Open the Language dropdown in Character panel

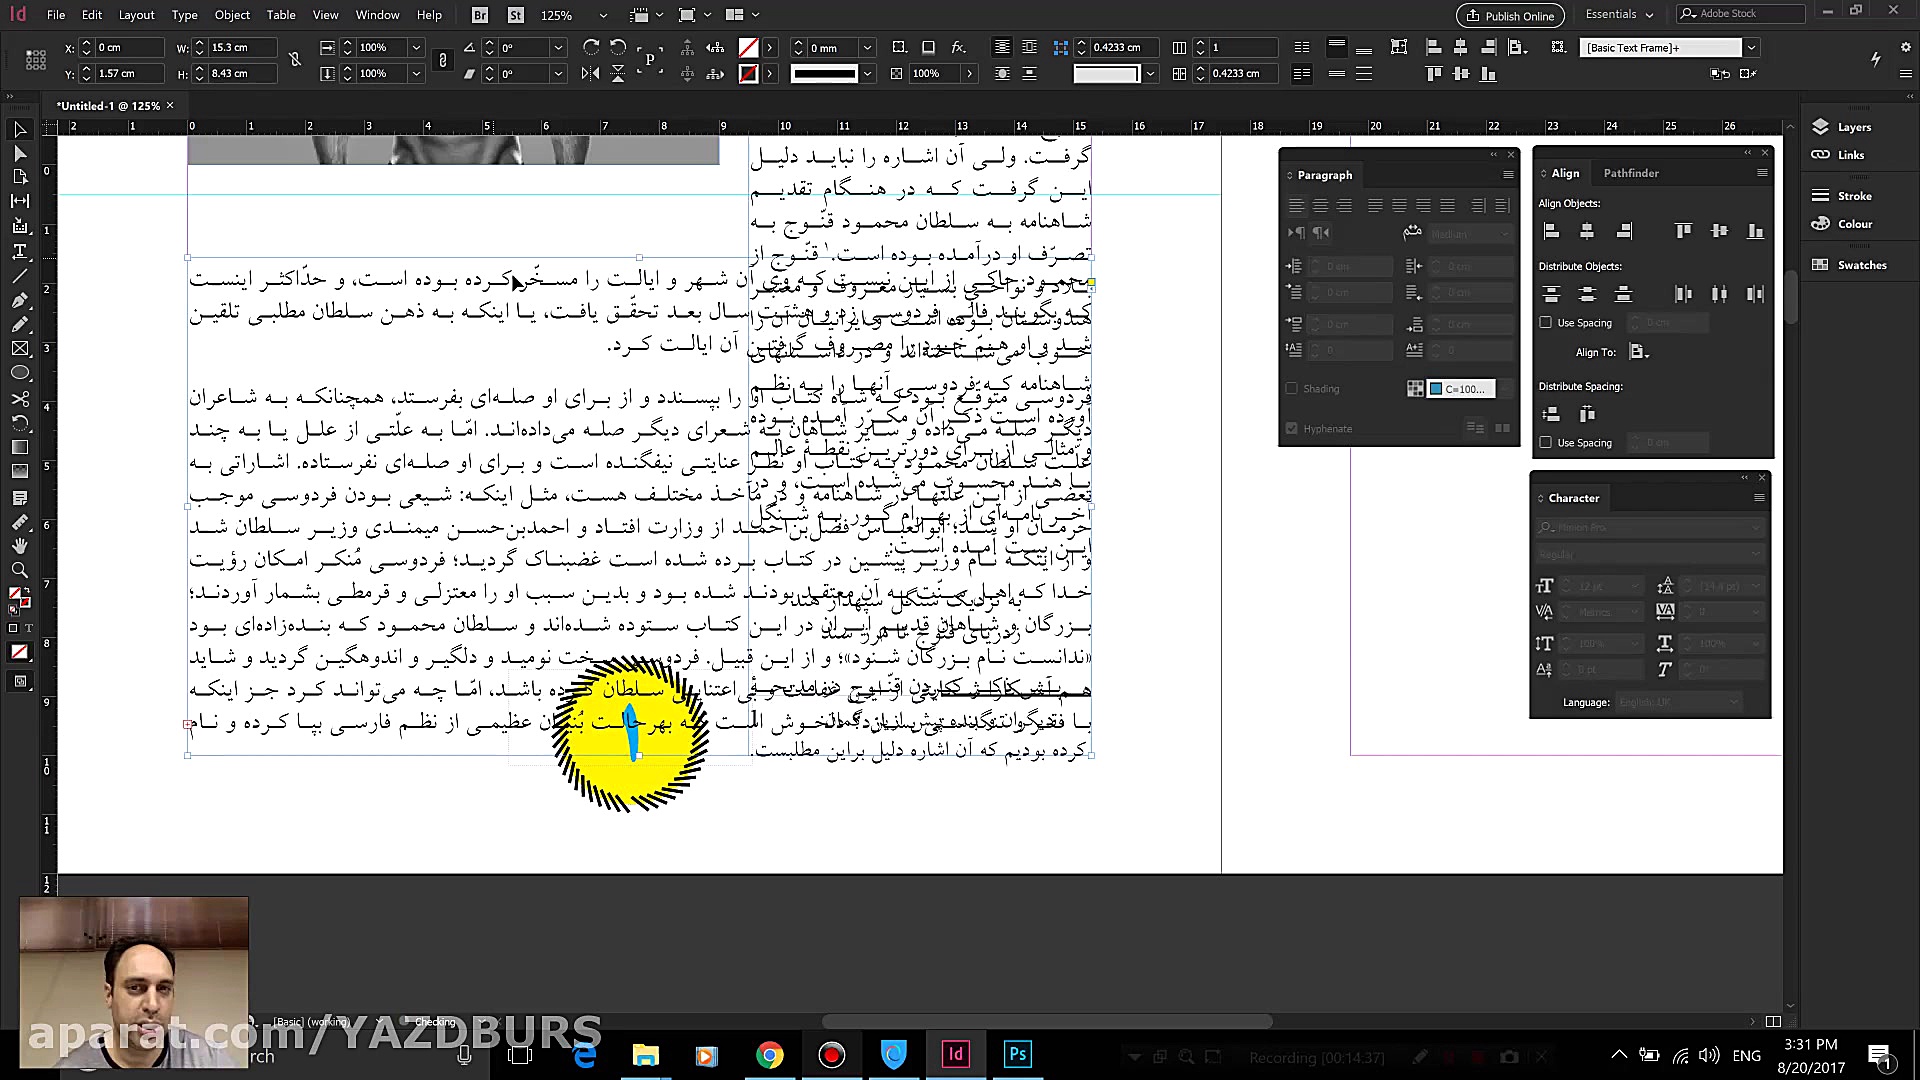[x=1678, y=701]
